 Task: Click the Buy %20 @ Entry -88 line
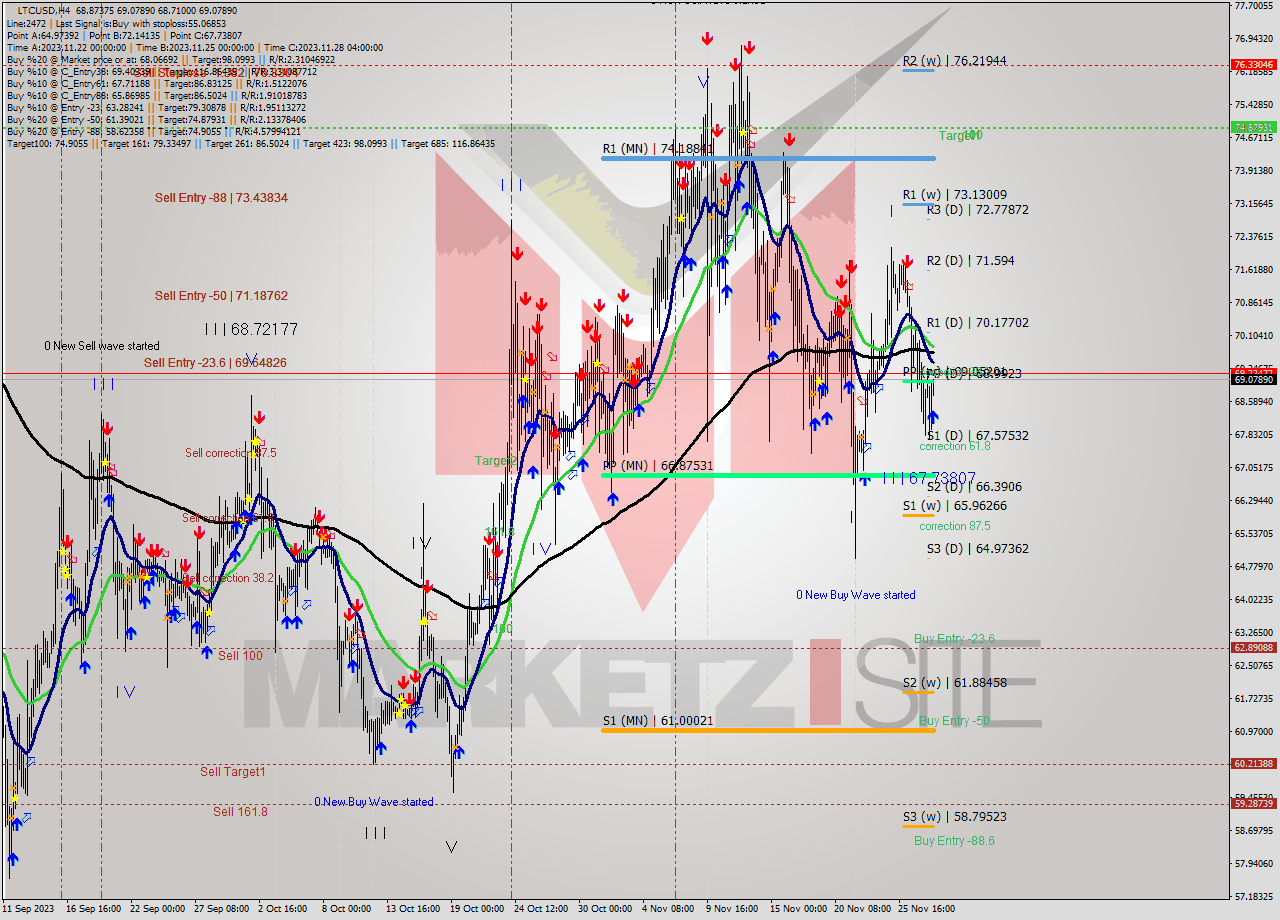click(x=153, y=131)
